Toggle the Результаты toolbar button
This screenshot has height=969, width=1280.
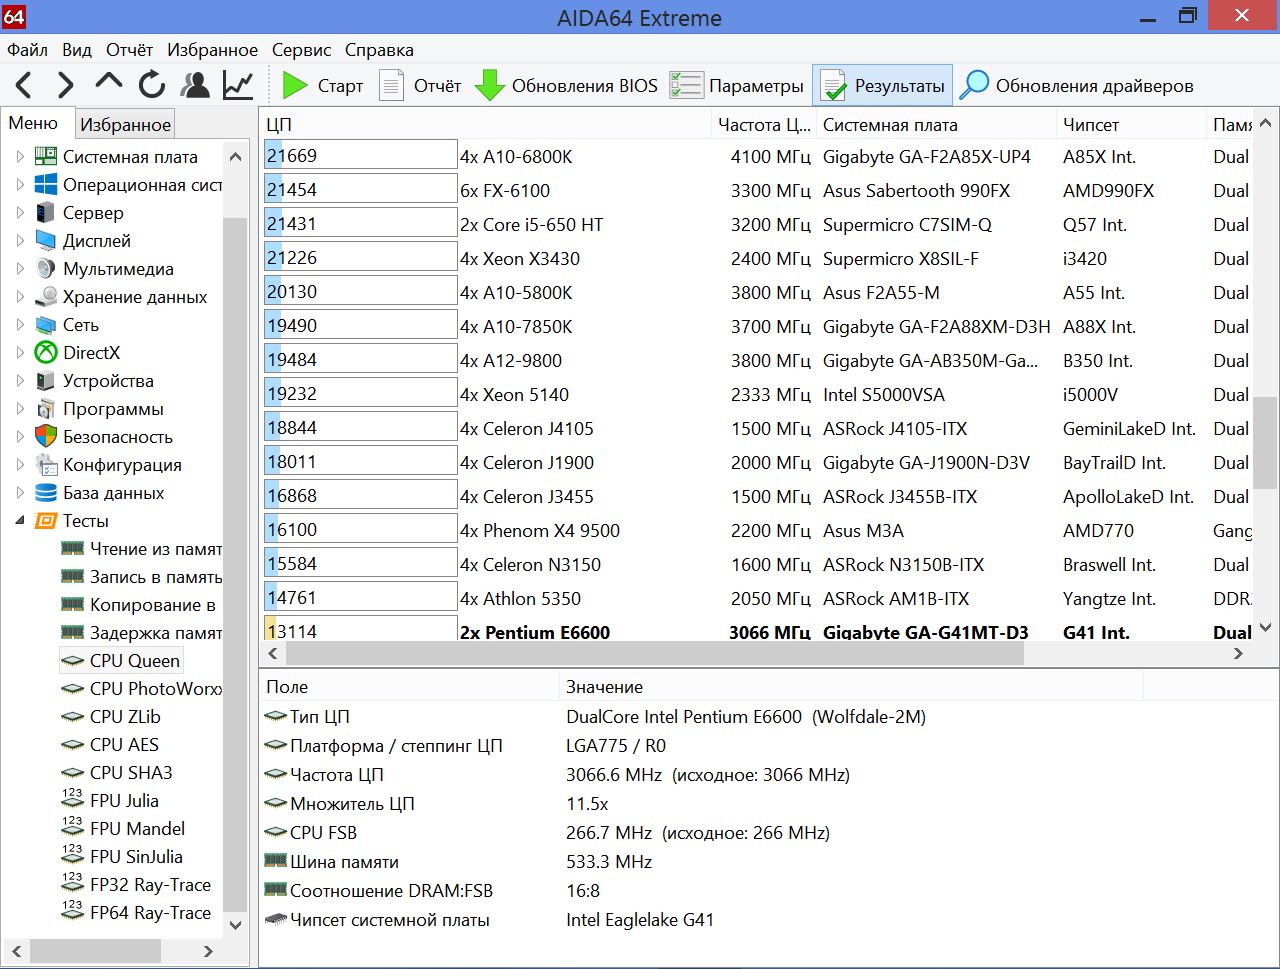[882, 86]
